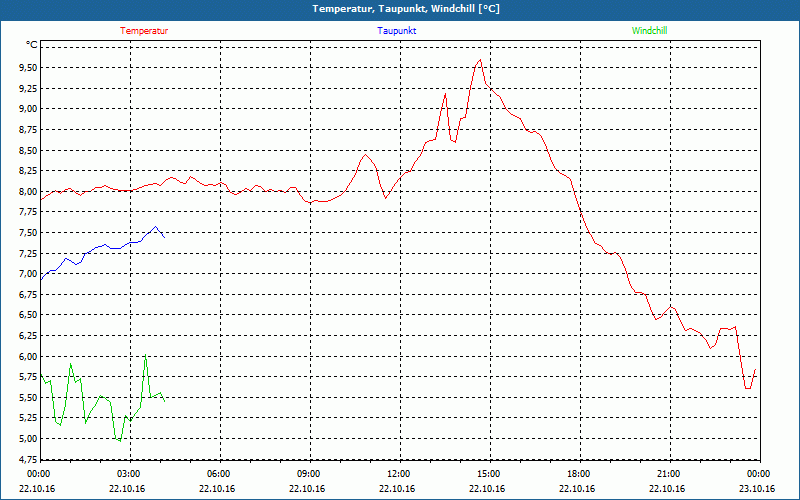
Task: Click the temperature peak near 14:40
Action: point(480,60)
